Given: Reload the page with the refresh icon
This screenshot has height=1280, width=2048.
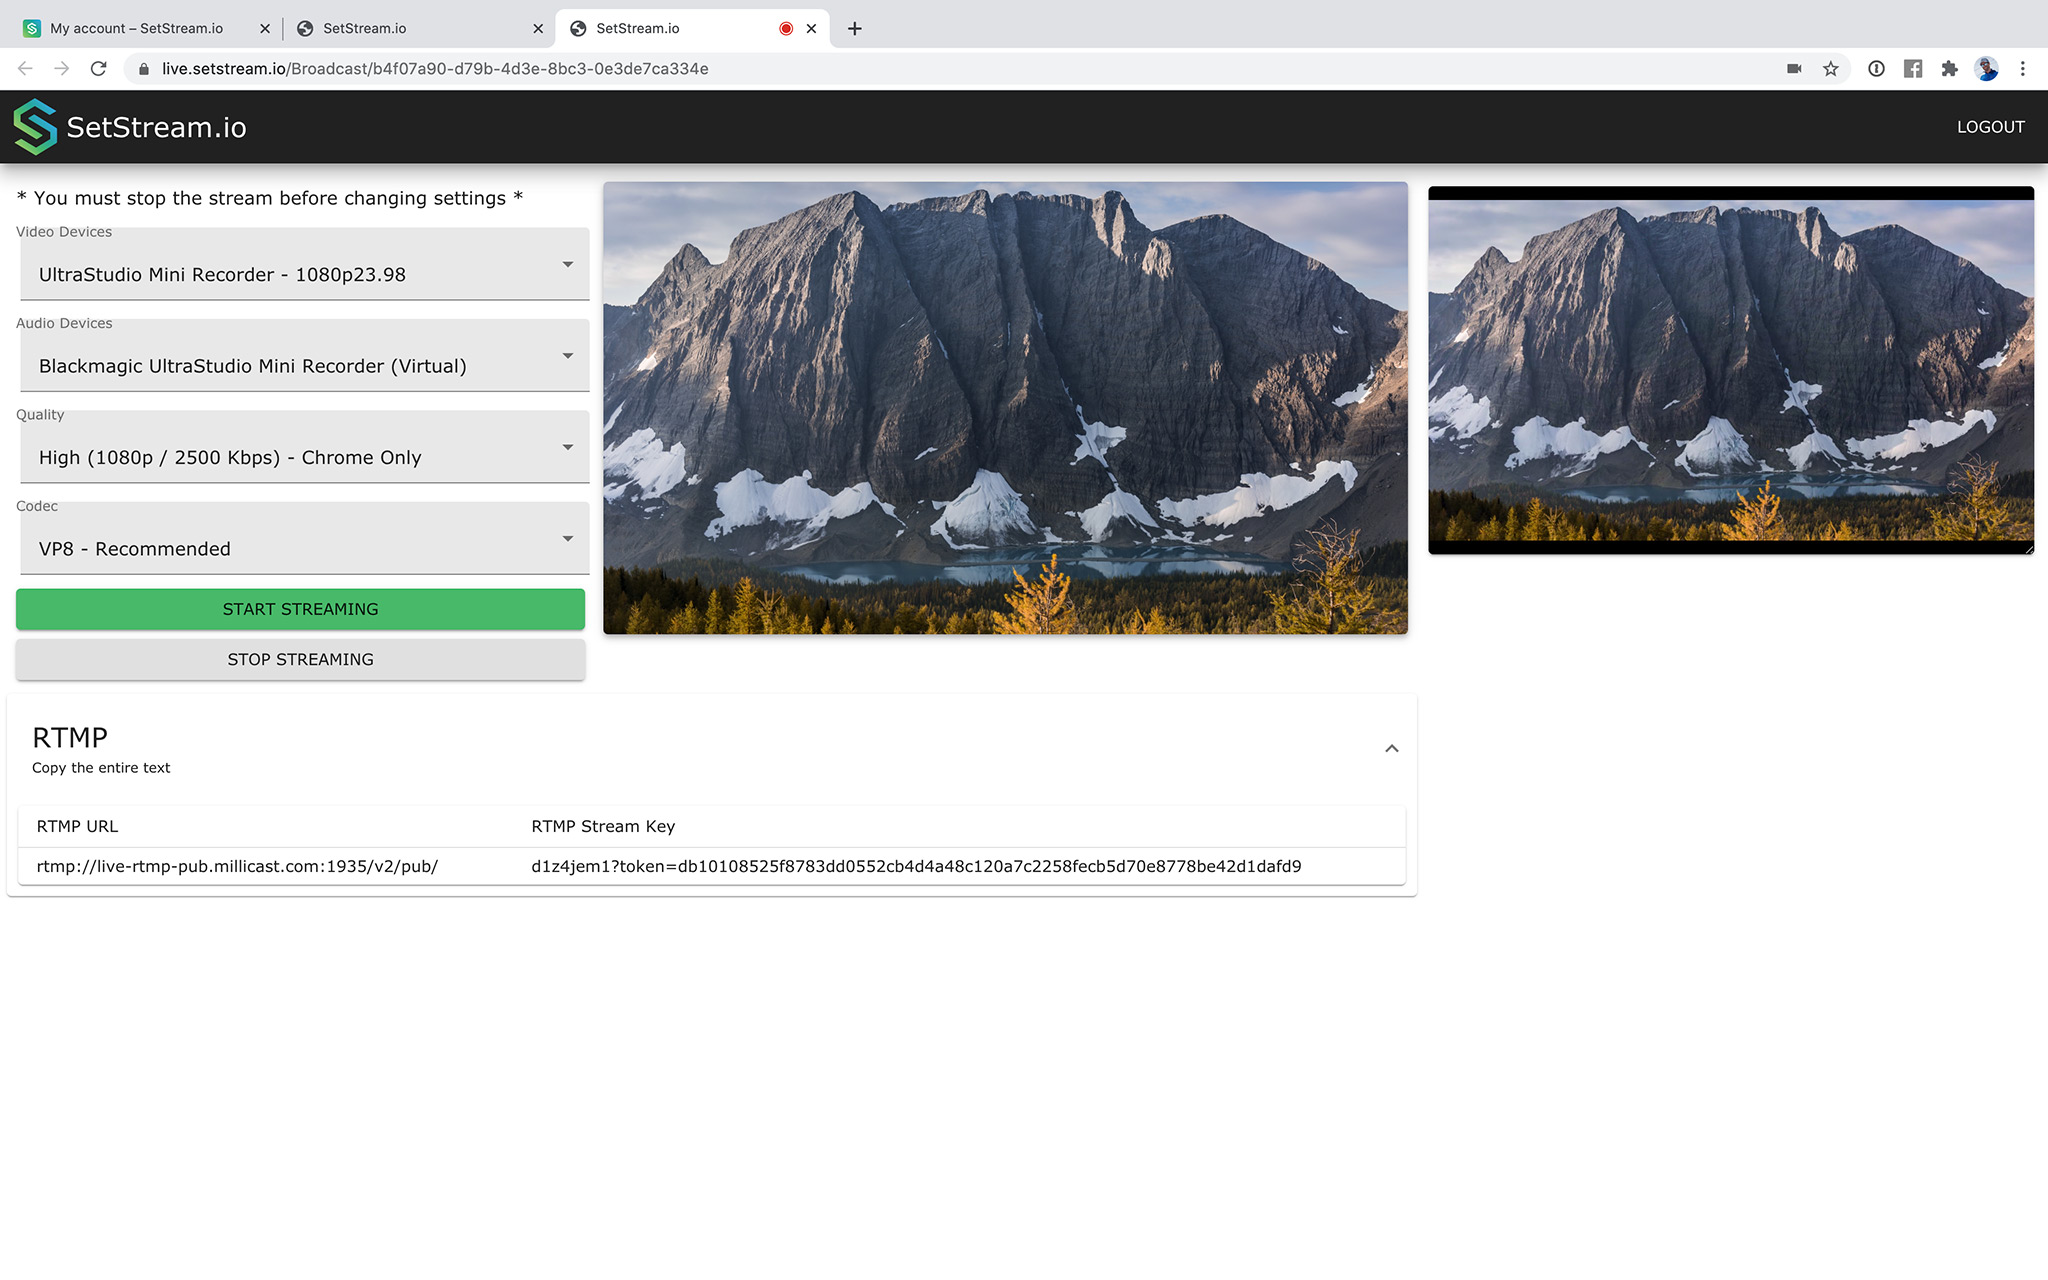Looking at the screenshot, I should pos(98,69).
